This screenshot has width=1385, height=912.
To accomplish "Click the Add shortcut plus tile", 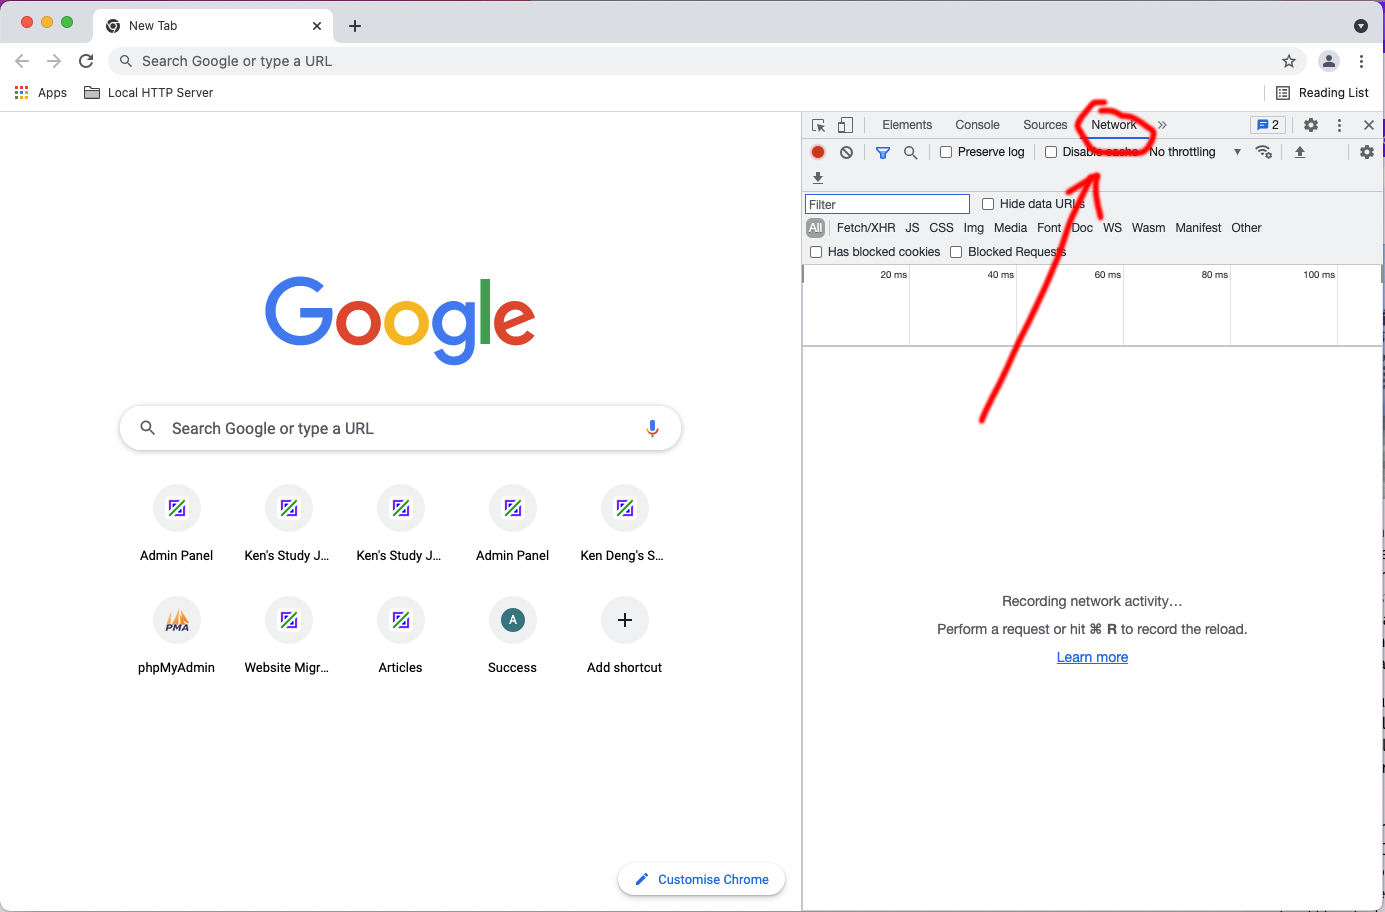I will [625, 636].
